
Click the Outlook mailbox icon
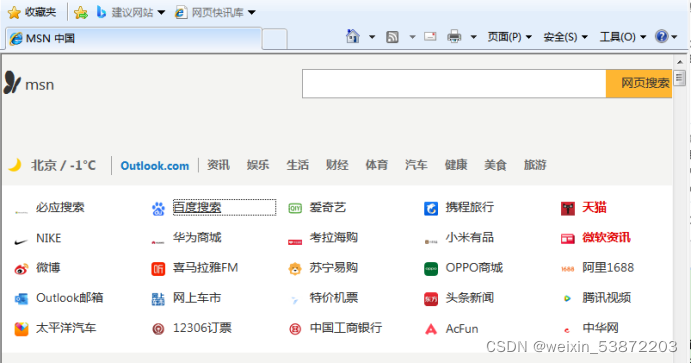click(21, 299)
